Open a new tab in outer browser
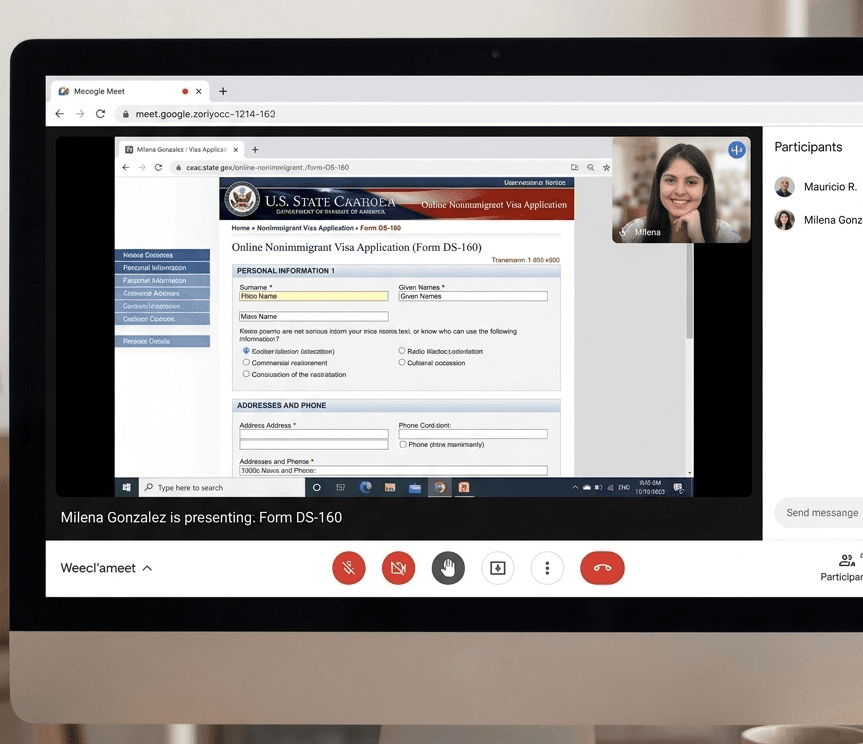The image size is (863, 744). tap(223, 91)
